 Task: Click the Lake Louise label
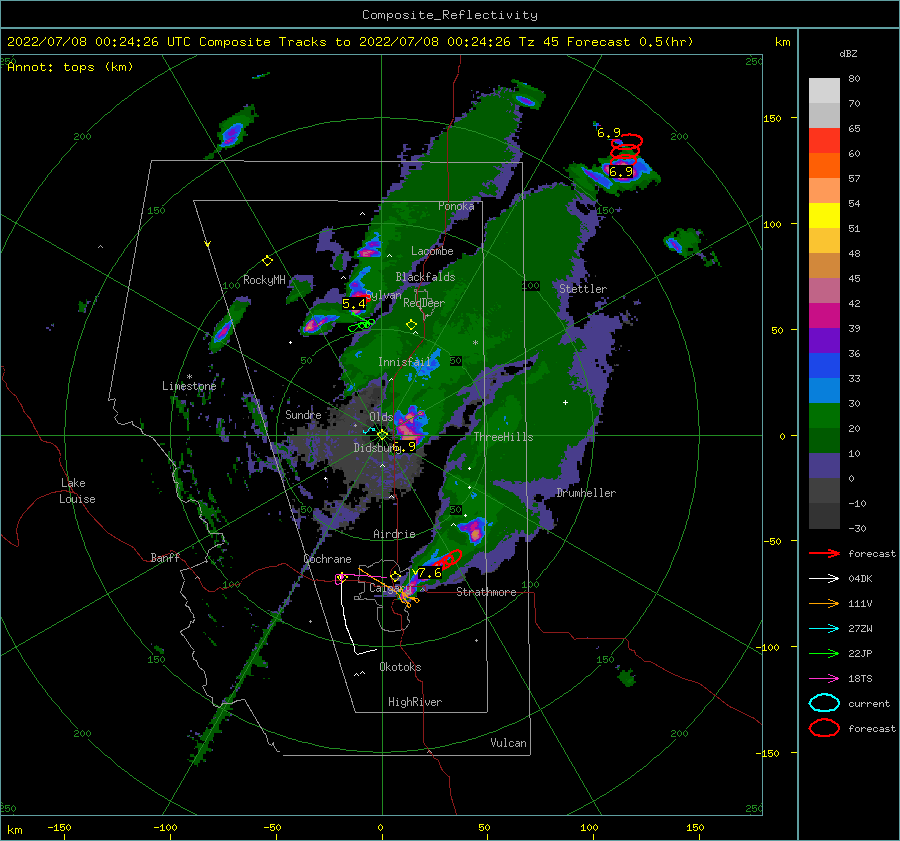click(x=77, y=491)
